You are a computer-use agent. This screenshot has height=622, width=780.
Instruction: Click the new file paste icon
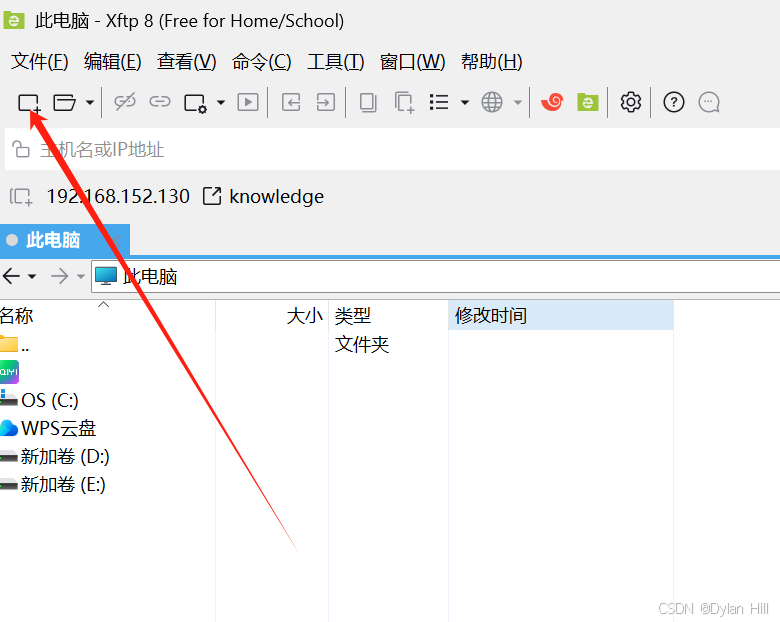[x=404, y=103]
